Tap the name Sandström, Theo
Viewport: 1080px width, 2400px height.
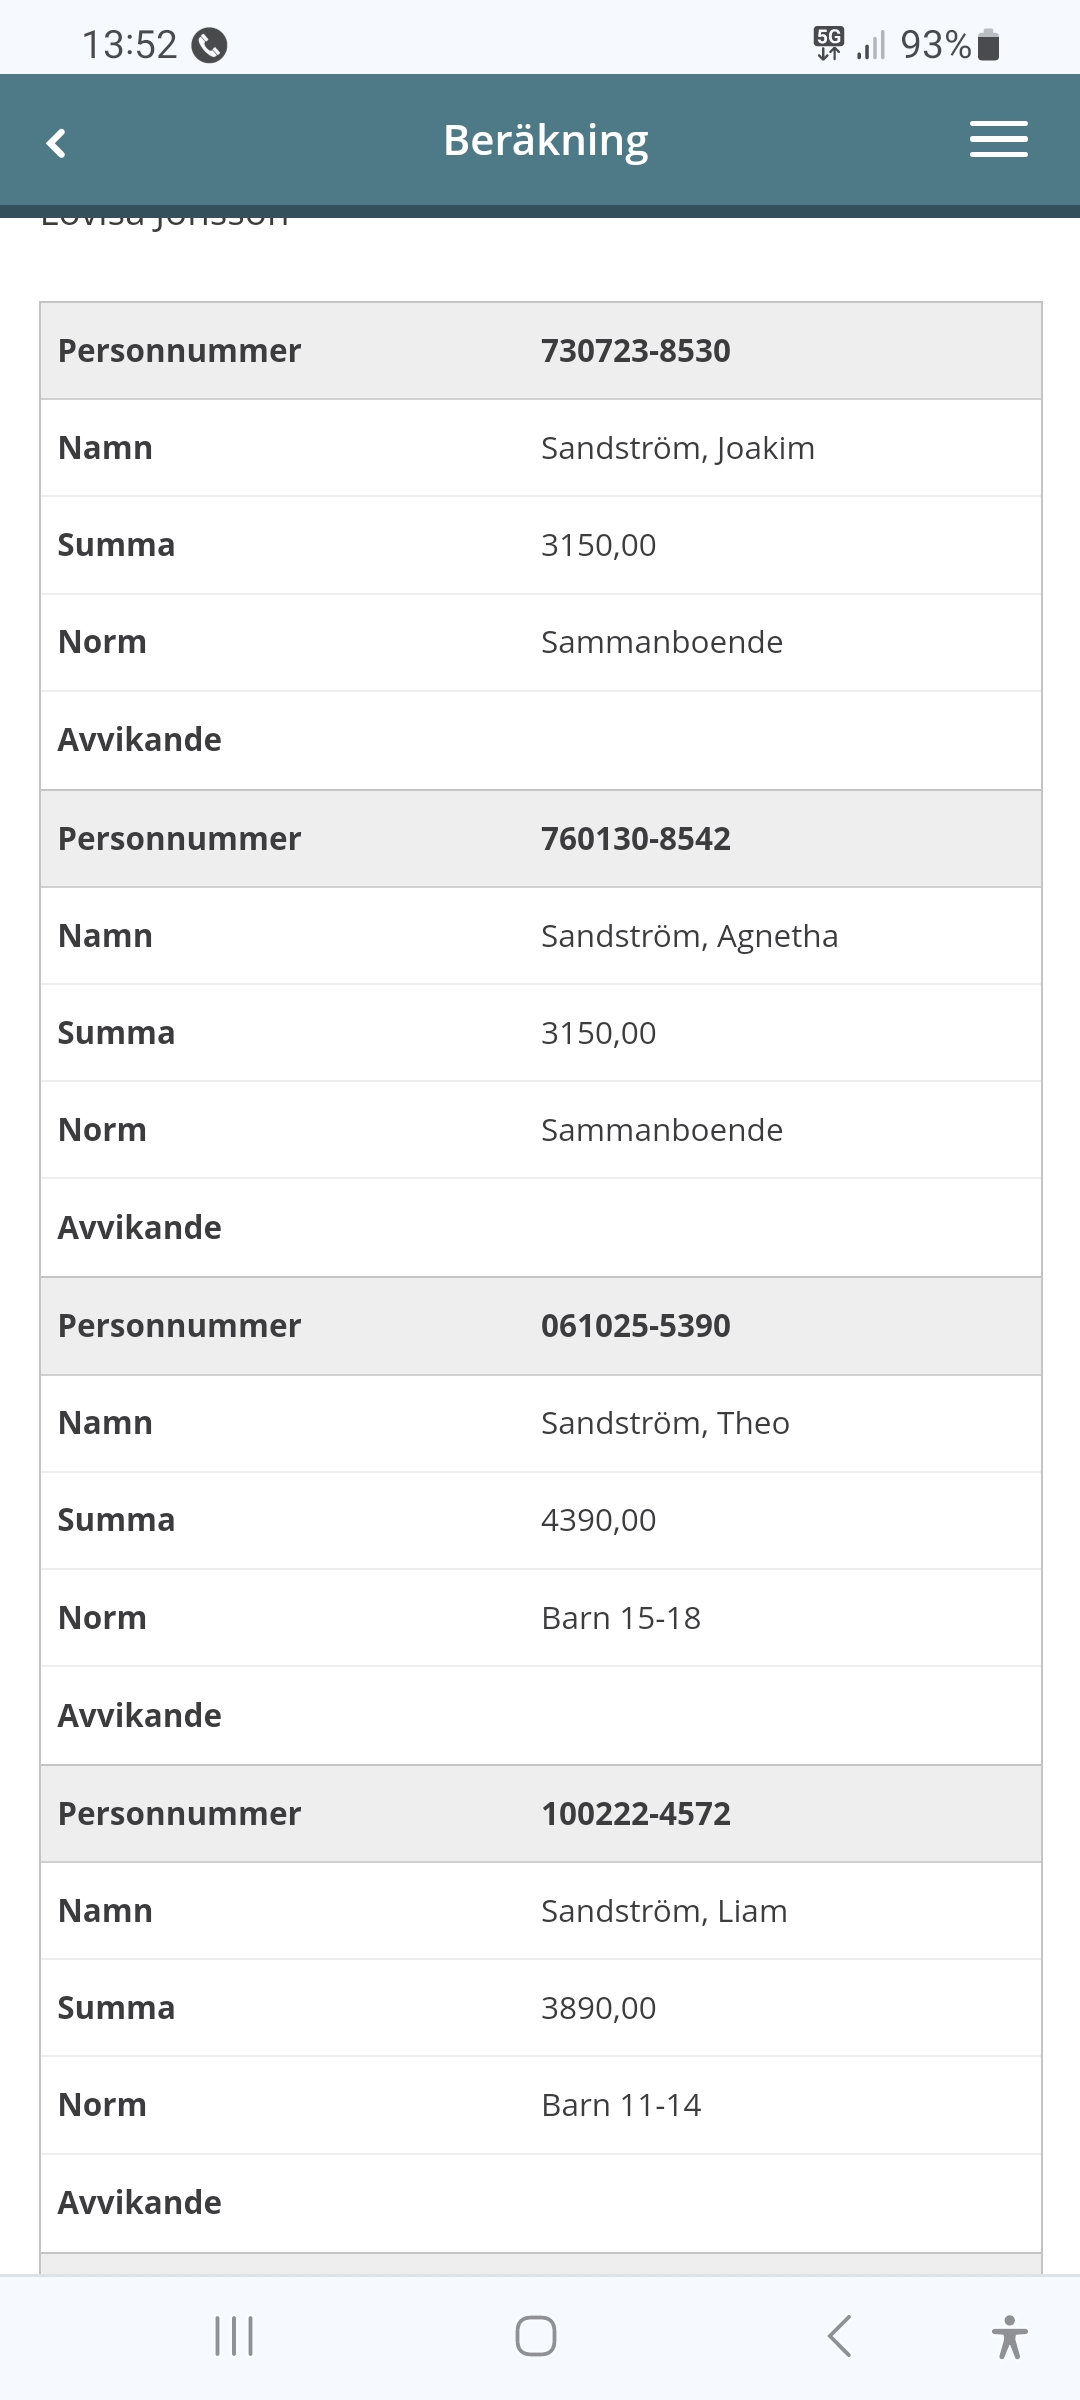(x=665, y=1423)
